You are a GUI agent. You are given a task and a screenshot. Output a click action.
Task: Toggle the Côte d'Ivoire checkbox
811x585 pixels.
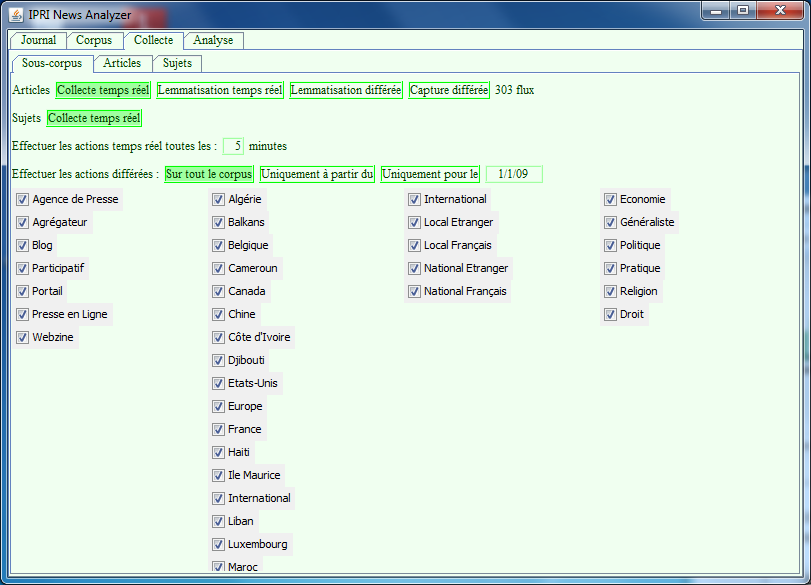point(218,337)
